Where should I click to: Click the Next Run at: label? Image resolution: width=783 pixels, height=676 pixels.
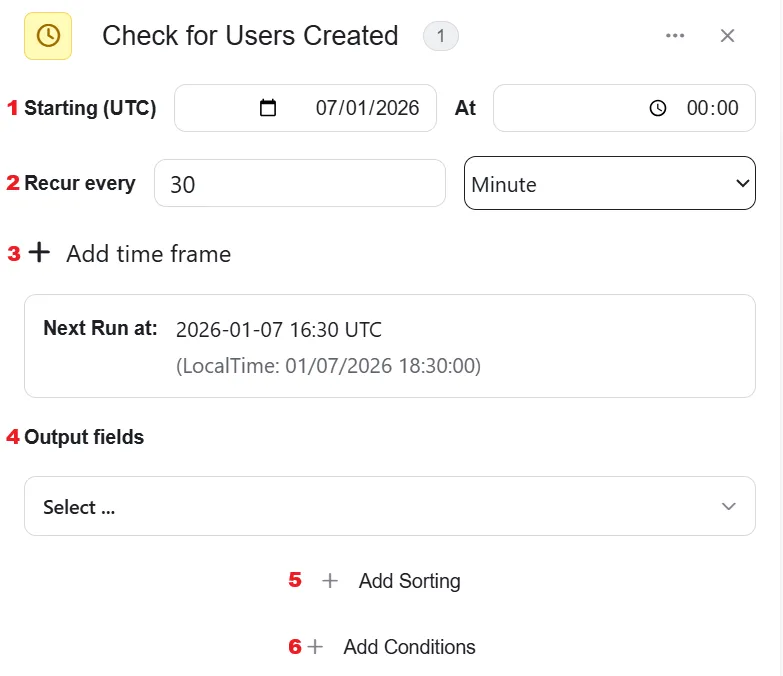pos(100,329)
